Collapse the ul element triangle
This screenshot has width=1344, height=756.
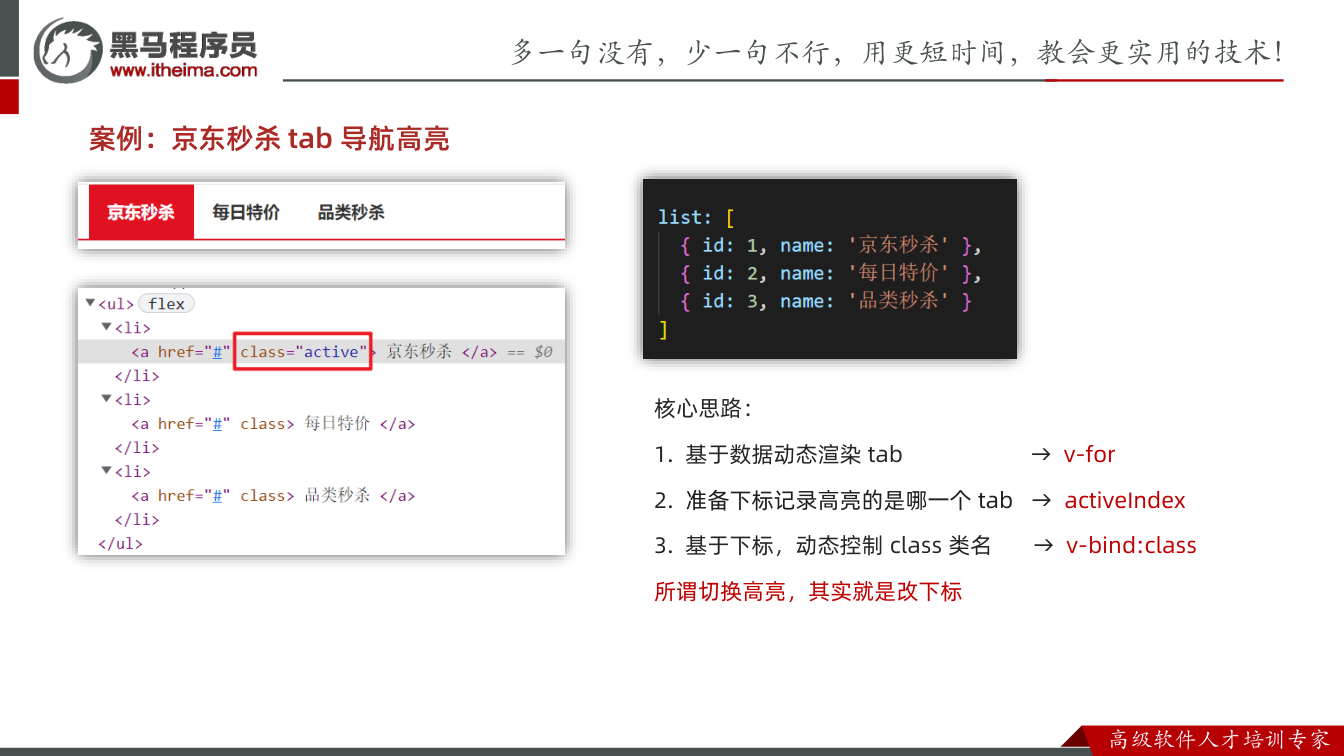90,303
